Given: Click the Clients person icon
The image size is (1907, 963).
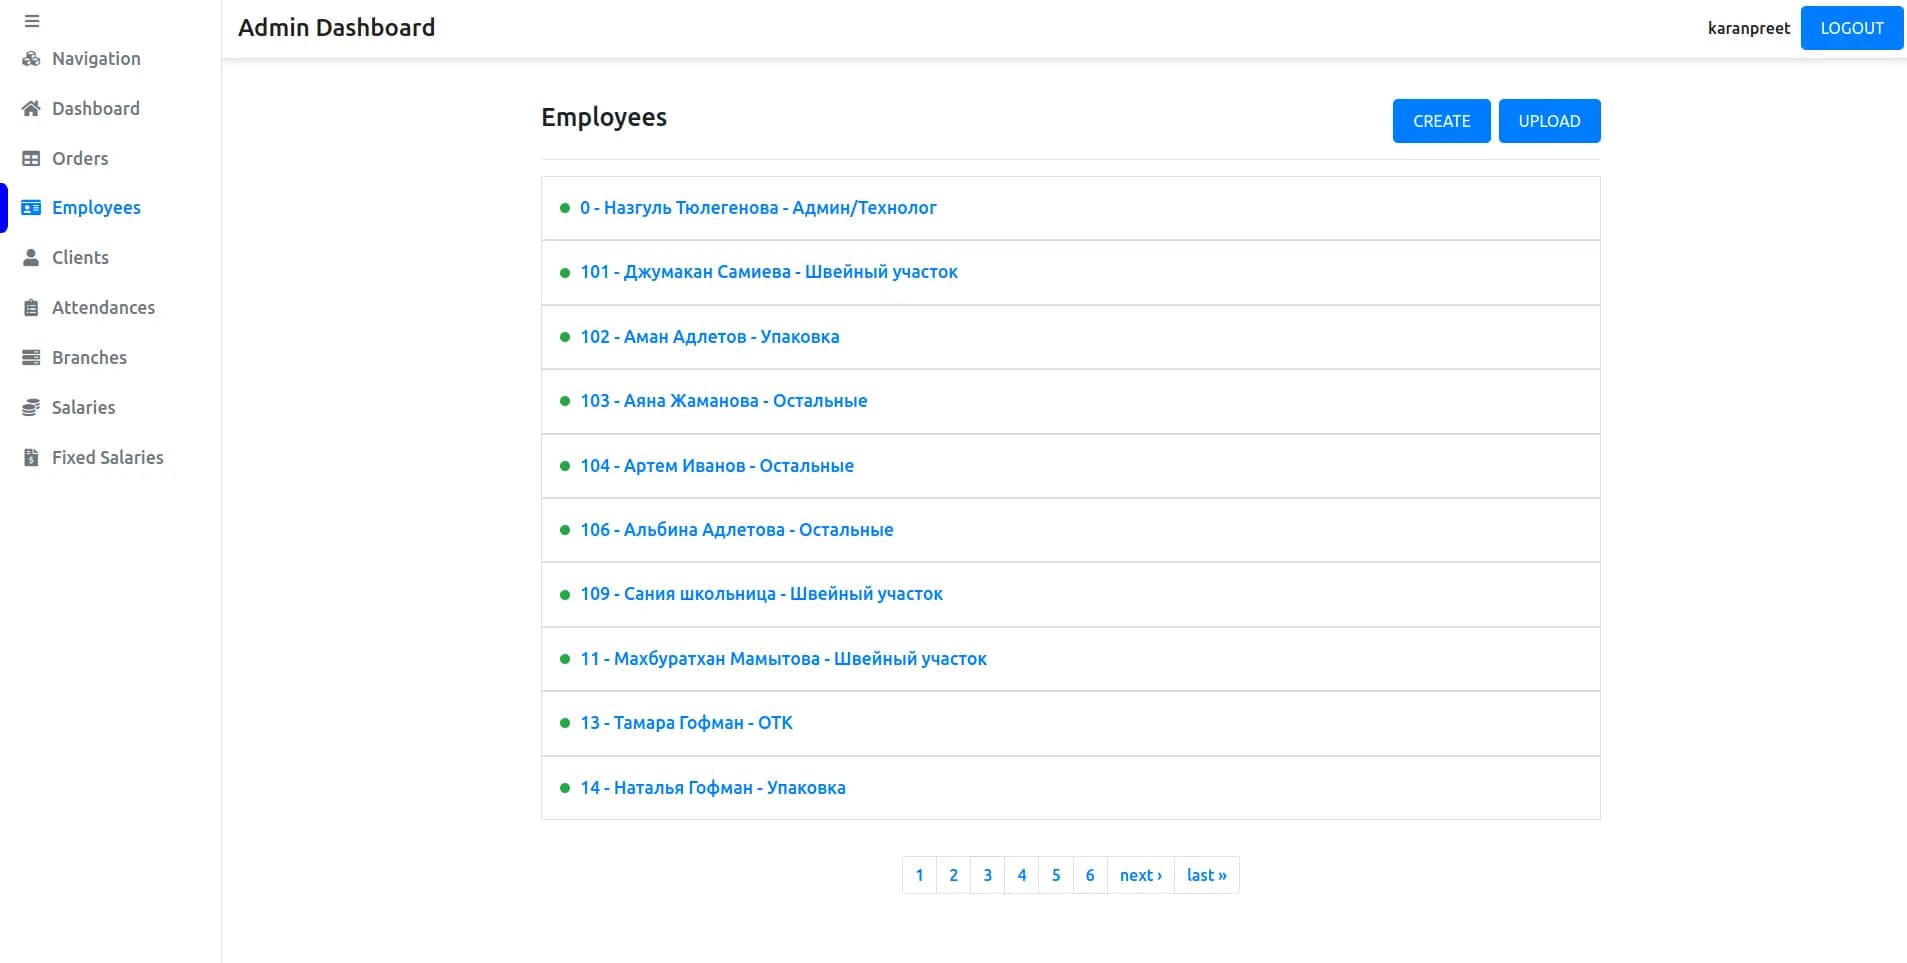Looking at the screenshot, I should 31,258.
